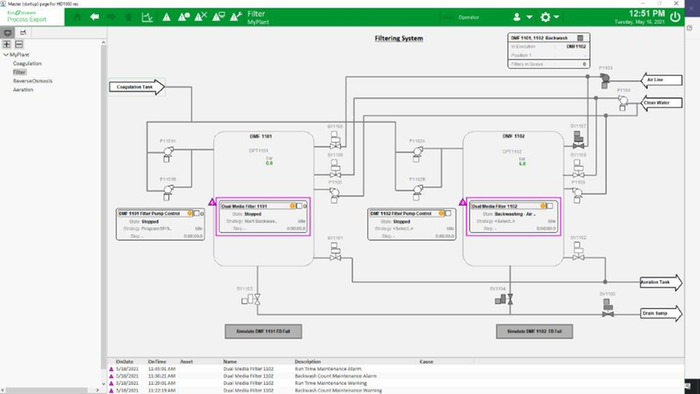The width and height of the screenshot is (700, 394).
Task: Open Strategy dropdown in Dual Media Filter 1102
Action: [505, 221]
